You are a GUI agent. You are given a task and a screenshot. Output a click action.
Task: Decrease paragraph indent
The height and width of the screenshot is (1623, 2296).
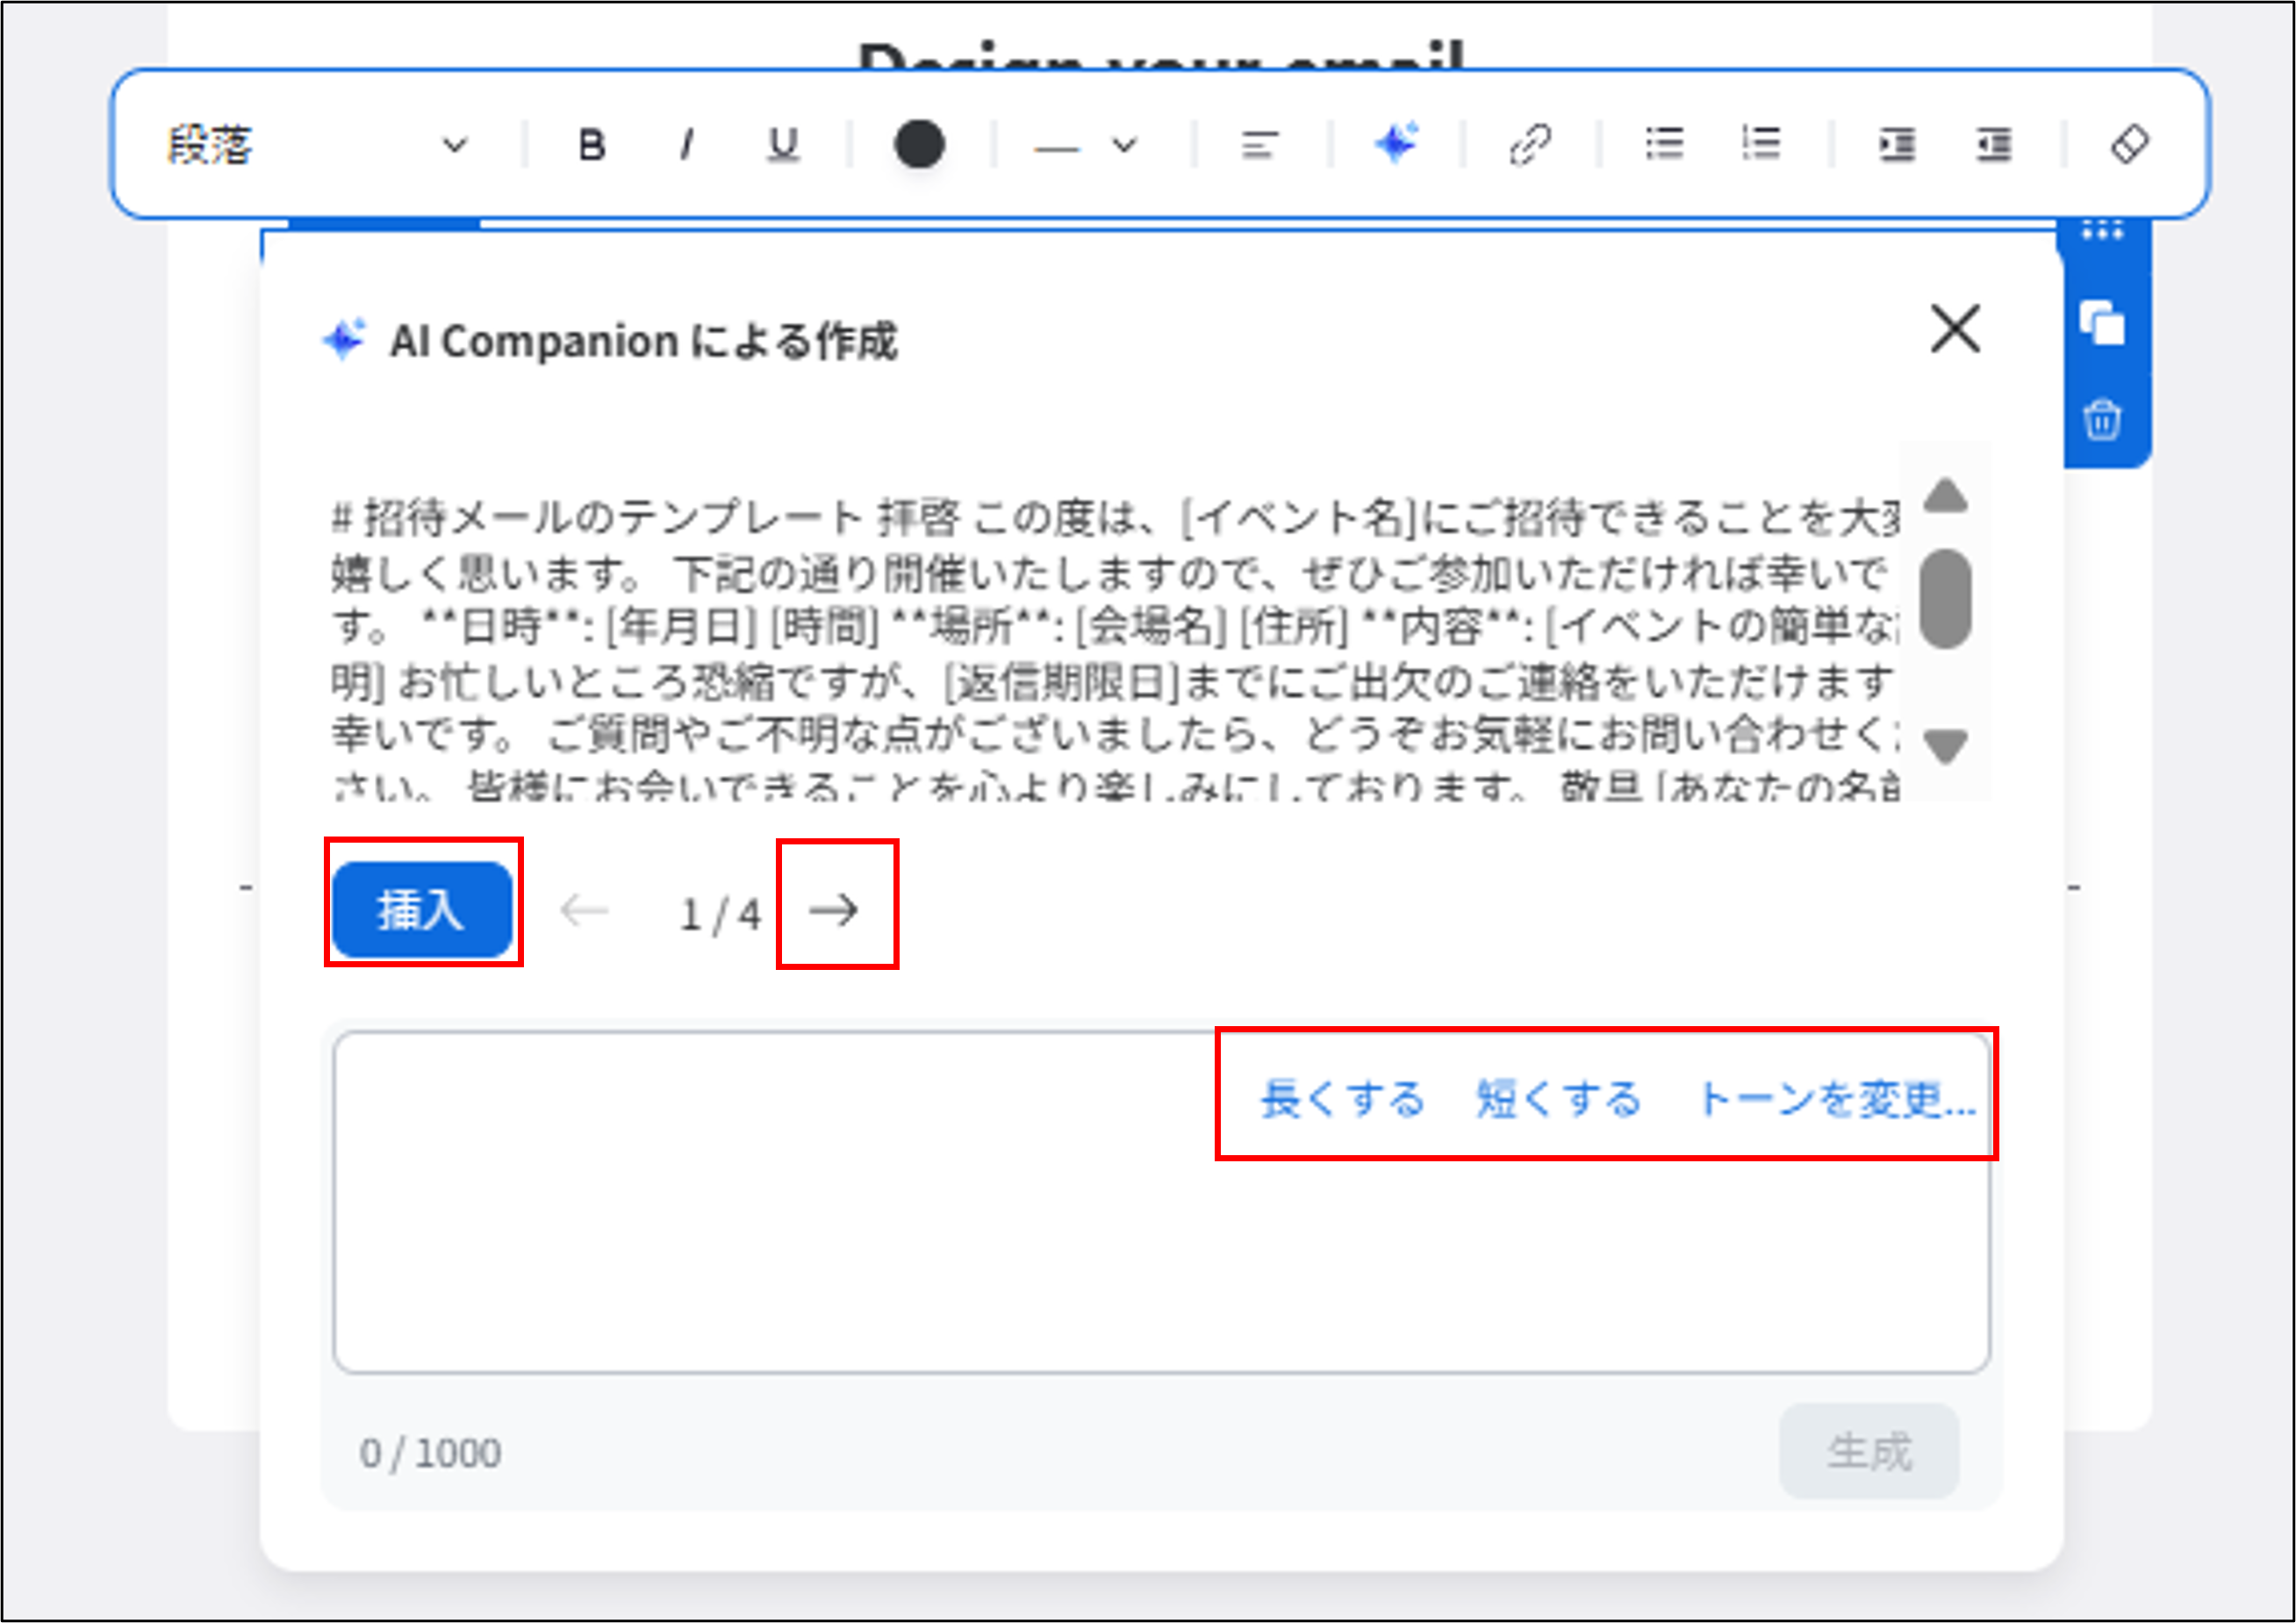coord(1994,145)
